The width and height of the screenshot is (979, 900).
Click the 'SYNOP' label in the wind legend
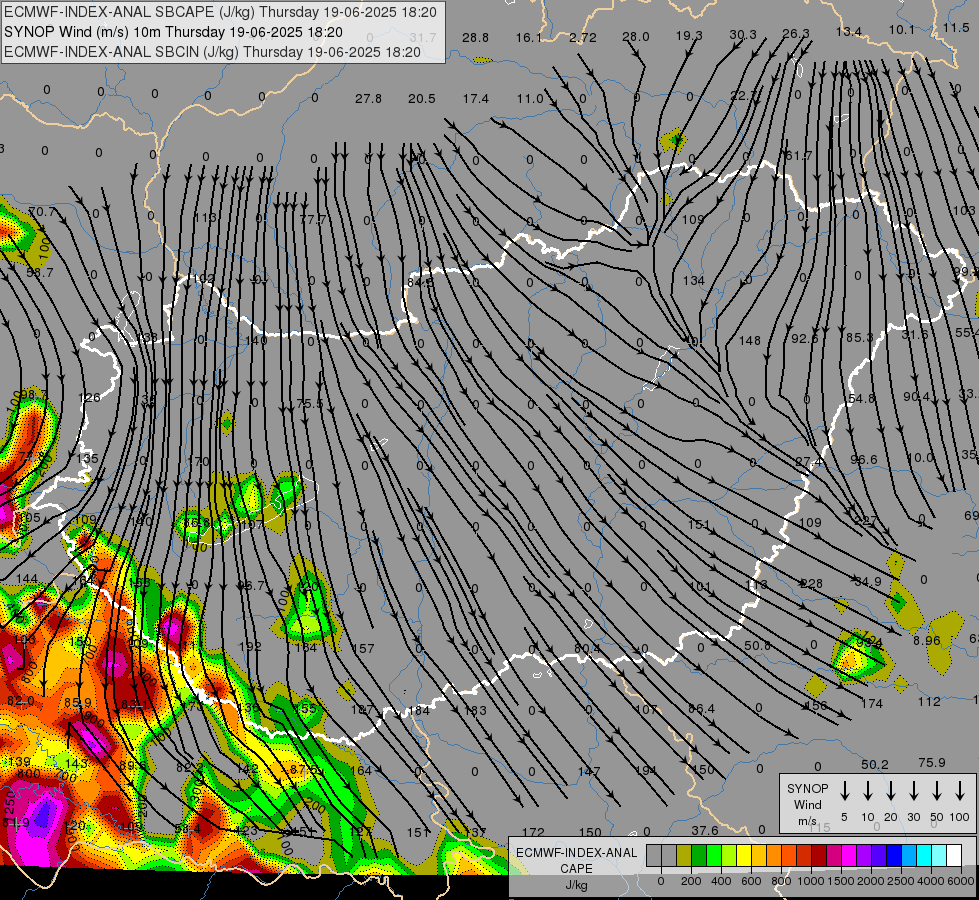pyautogui.click(x=807, y=788)
